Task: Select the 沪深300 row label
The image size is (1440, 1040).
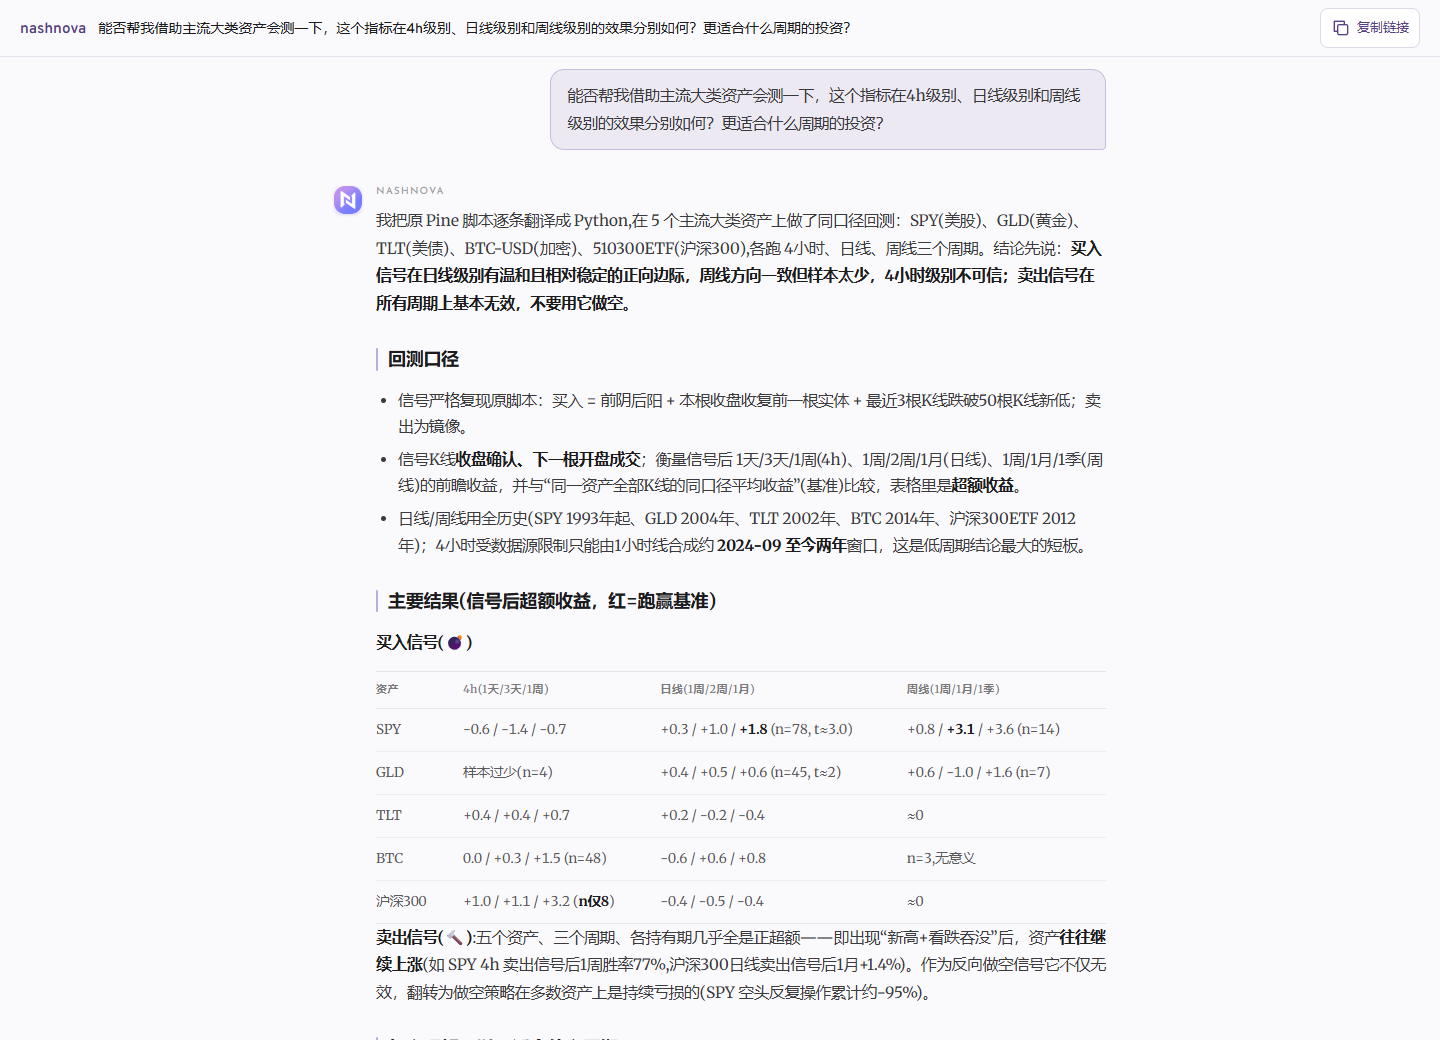Action: pos(401,901)
